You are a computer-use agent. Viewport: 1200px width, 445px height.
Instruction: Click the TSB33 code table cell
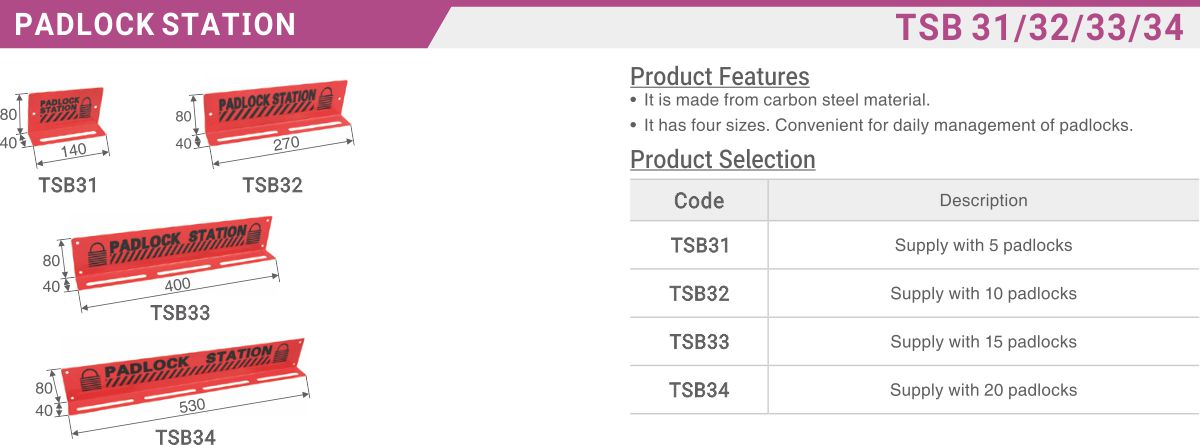click(699, 341)
